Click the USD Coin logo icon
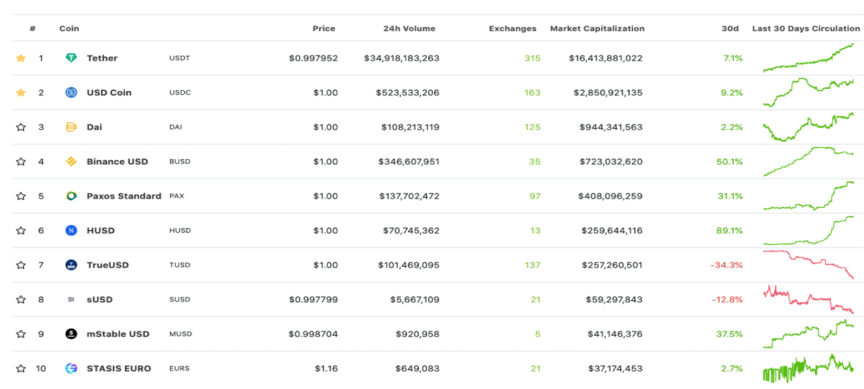Image resolution: width=864 pixels, height=389 pixels. pos(71,93)
